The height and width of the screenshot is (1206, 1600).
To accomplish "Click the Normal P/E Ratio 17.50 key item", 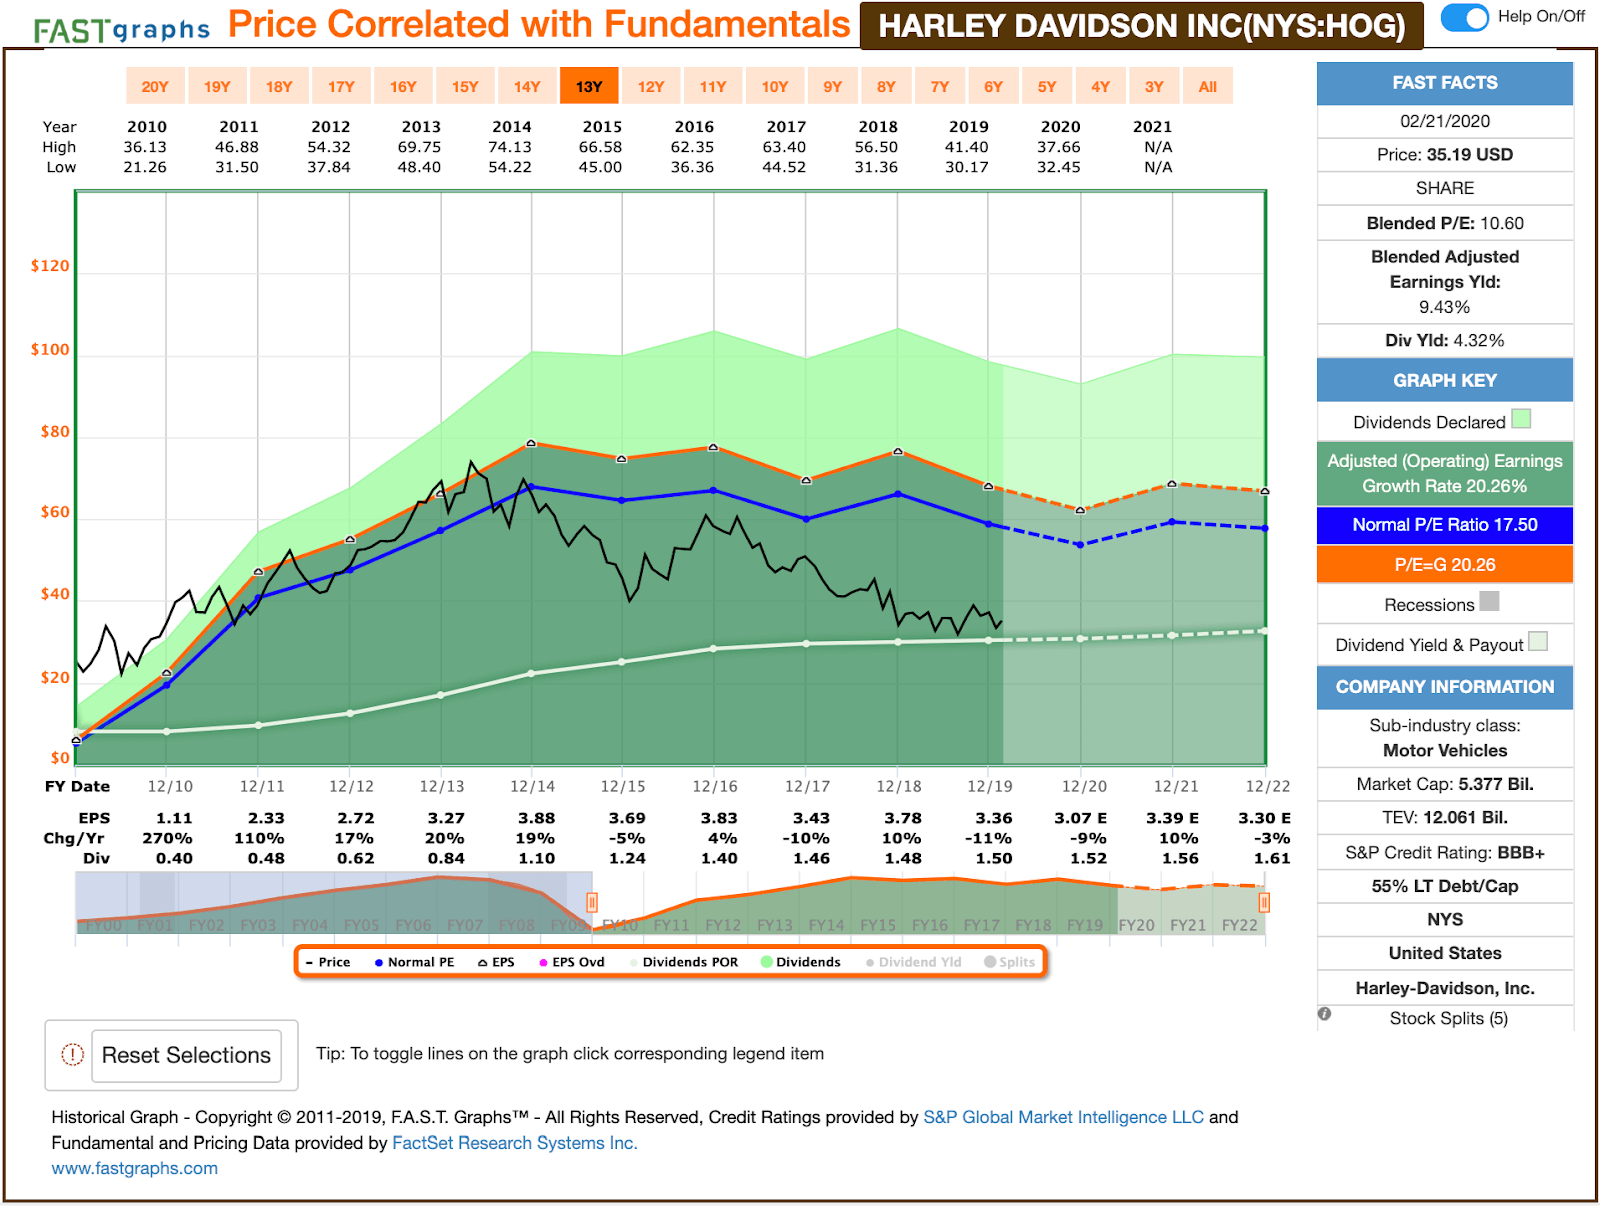I will pyautogui.click(x=1444, y=524).
